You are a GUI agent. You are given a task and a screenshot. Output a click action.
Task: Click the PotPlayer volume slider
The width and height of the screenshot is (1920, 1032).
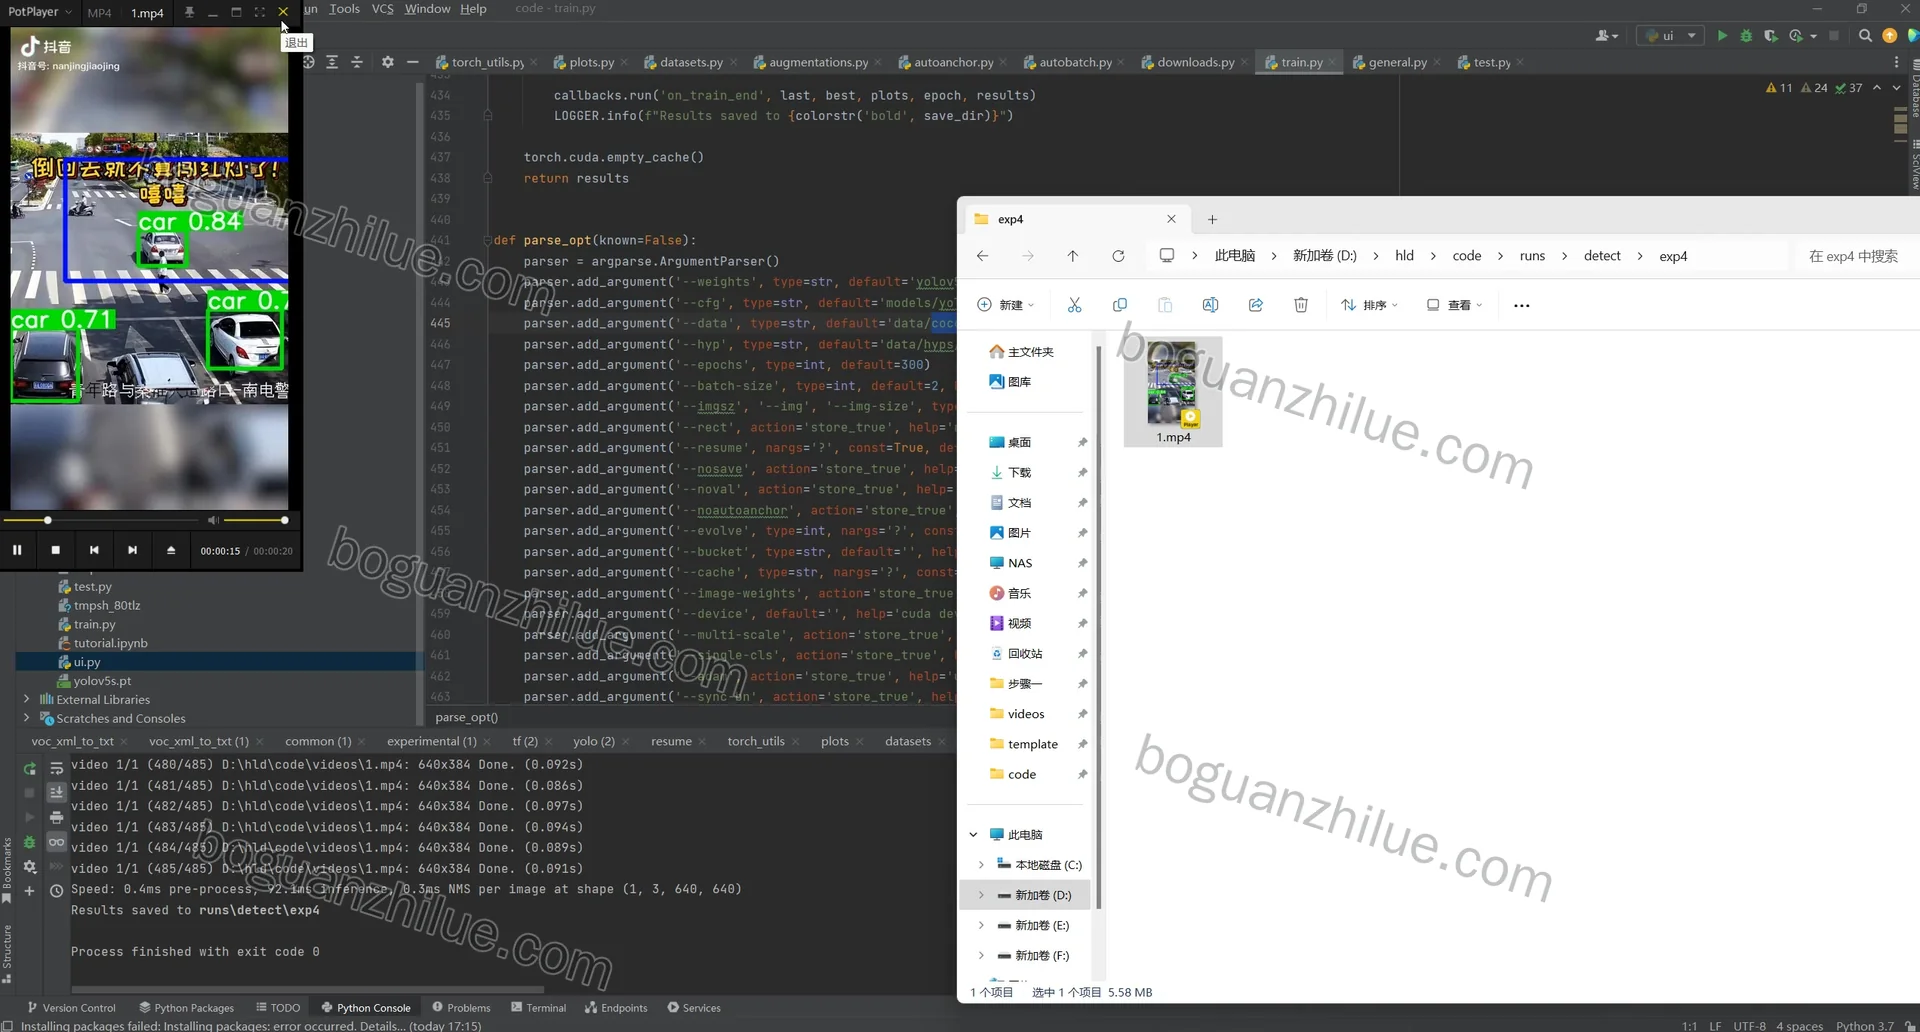click(256, 520)
